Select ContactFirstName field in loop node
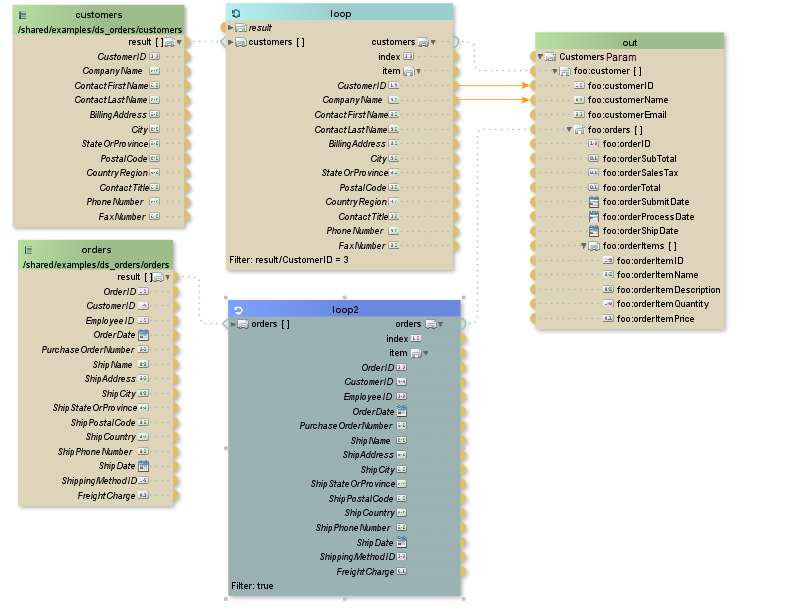The image size is (805, 612). tap(351, 115)
